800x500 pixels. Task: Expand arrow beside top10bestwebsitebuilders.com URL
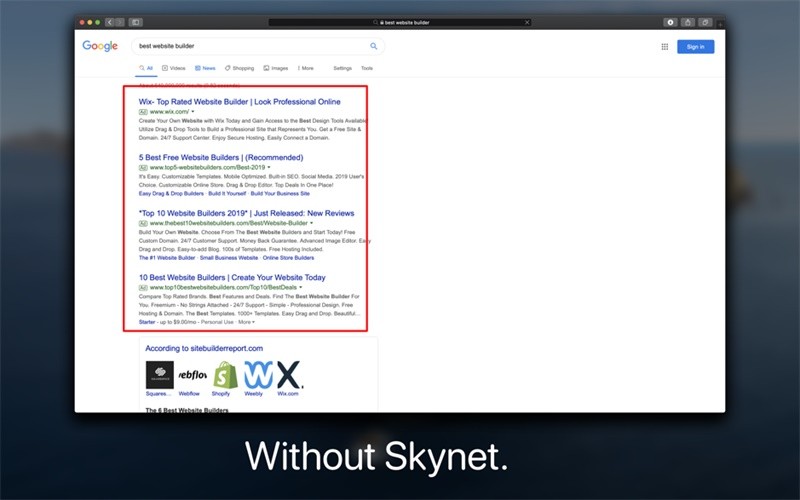[301, 287]
